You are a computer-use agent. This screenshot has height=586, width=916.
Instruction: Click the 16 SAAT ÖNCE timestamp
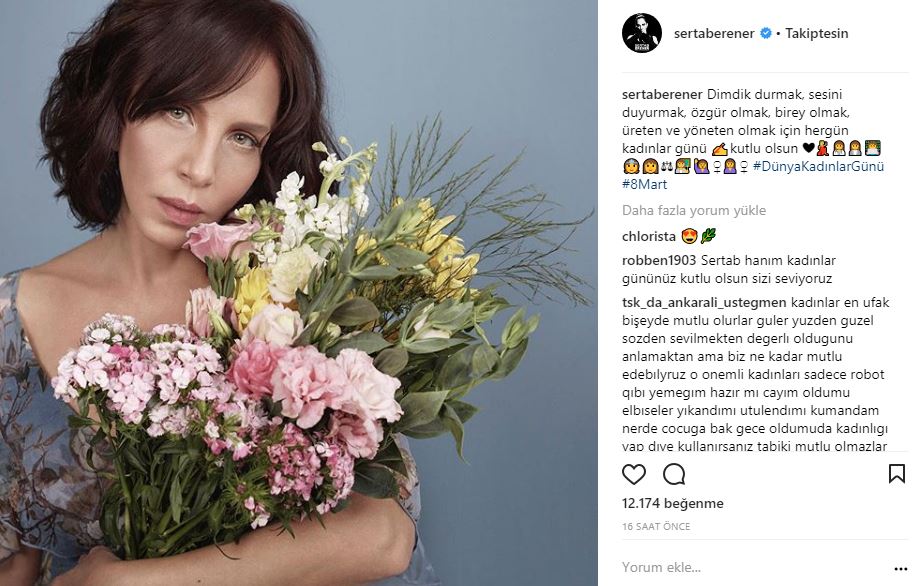(655, 526)
